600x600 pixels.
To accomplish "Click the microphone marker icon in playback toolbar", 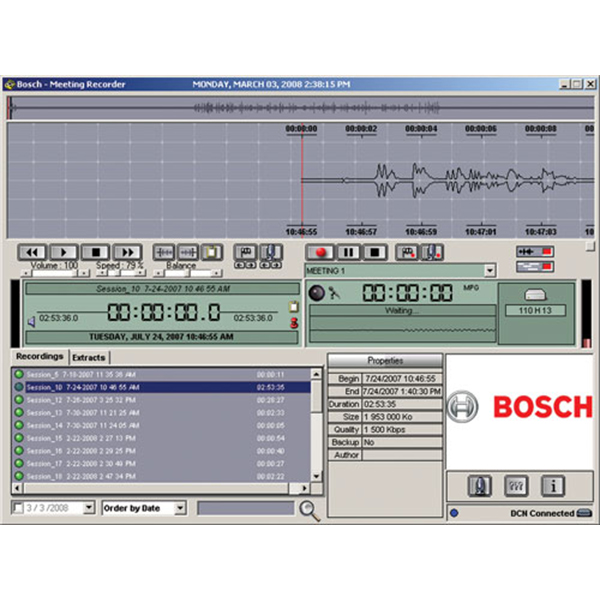I will 271,252.
